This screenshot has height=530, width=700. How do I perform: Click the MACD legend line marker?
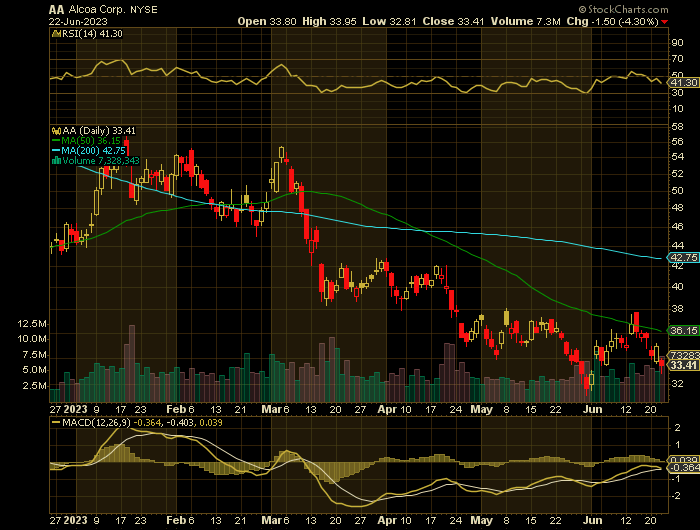(x=56, y=422)
